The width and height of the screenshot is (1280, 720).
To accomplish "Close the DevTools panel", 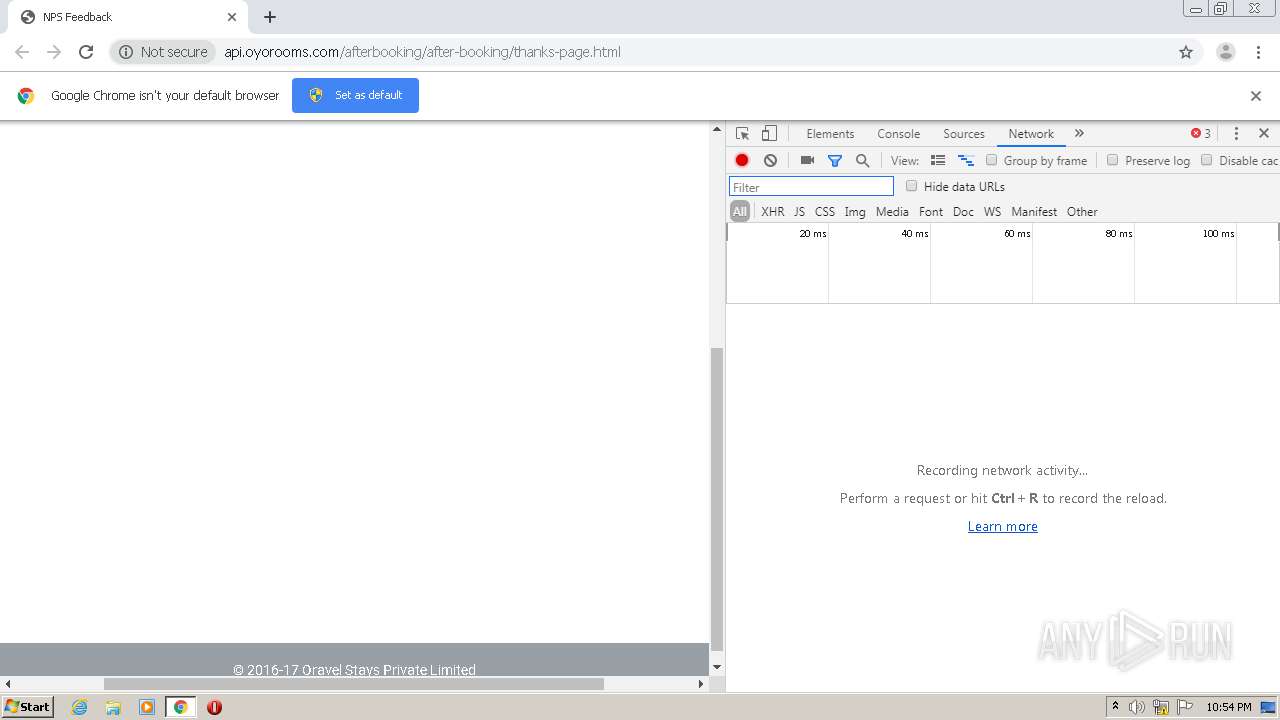I will tap(1264, 133).
